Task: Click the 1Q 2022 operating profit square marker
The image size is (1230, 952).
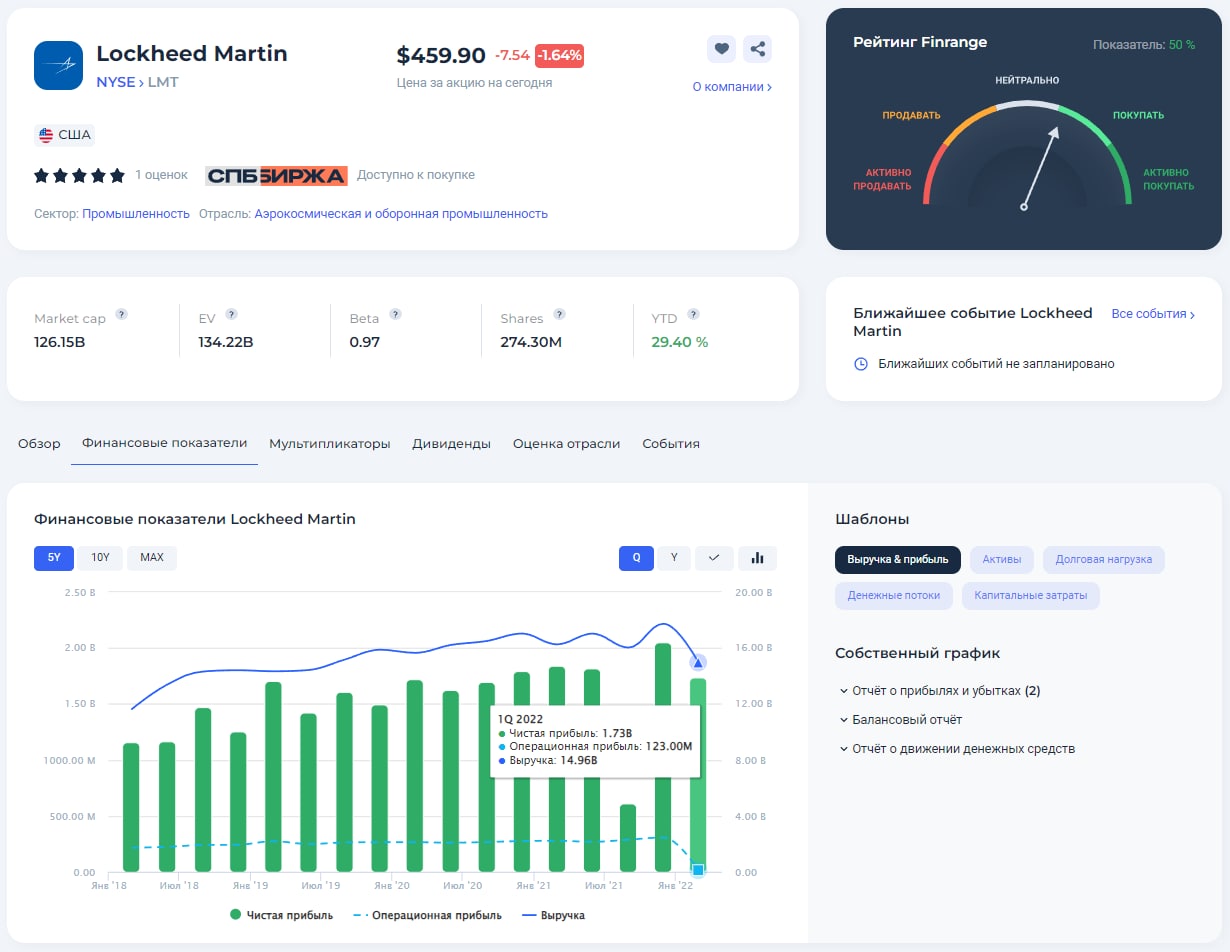Action: (x=698, y=870)
